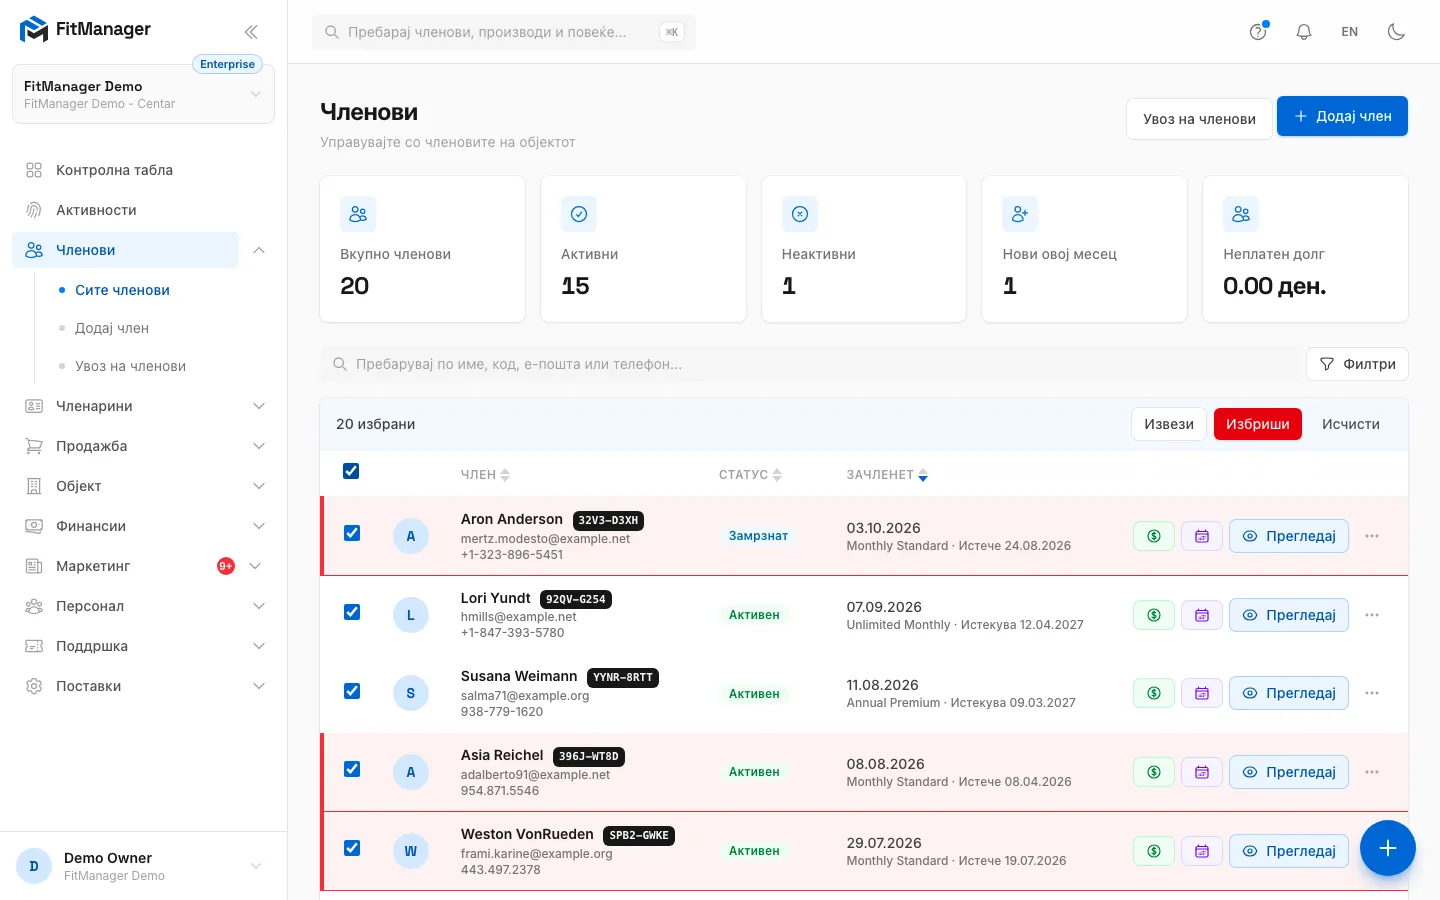Uncheck Aron Anderson's row checkbox
Image resolution: width=1440 pixels, height=900 pixels.
click(x=352, y=533)
